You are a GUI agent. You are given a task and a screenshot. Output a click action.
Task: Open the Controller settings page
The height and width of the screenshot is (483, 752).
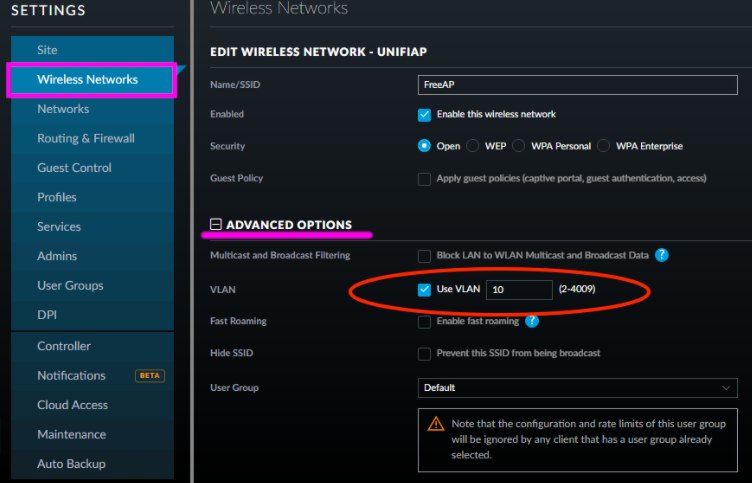pos(92,346)
